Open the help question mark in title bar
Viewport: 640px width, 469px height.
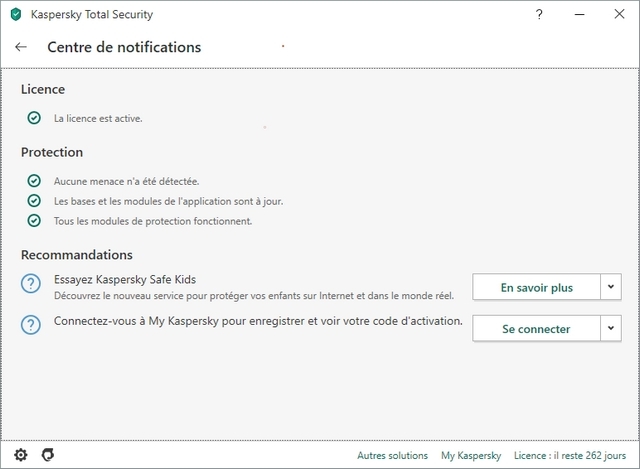pyautogui.click(x=540, y=15)
